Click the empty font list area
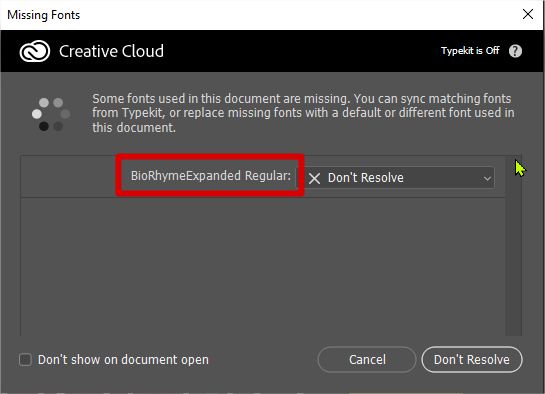545x394 pixels. click(x=263, y=267)
